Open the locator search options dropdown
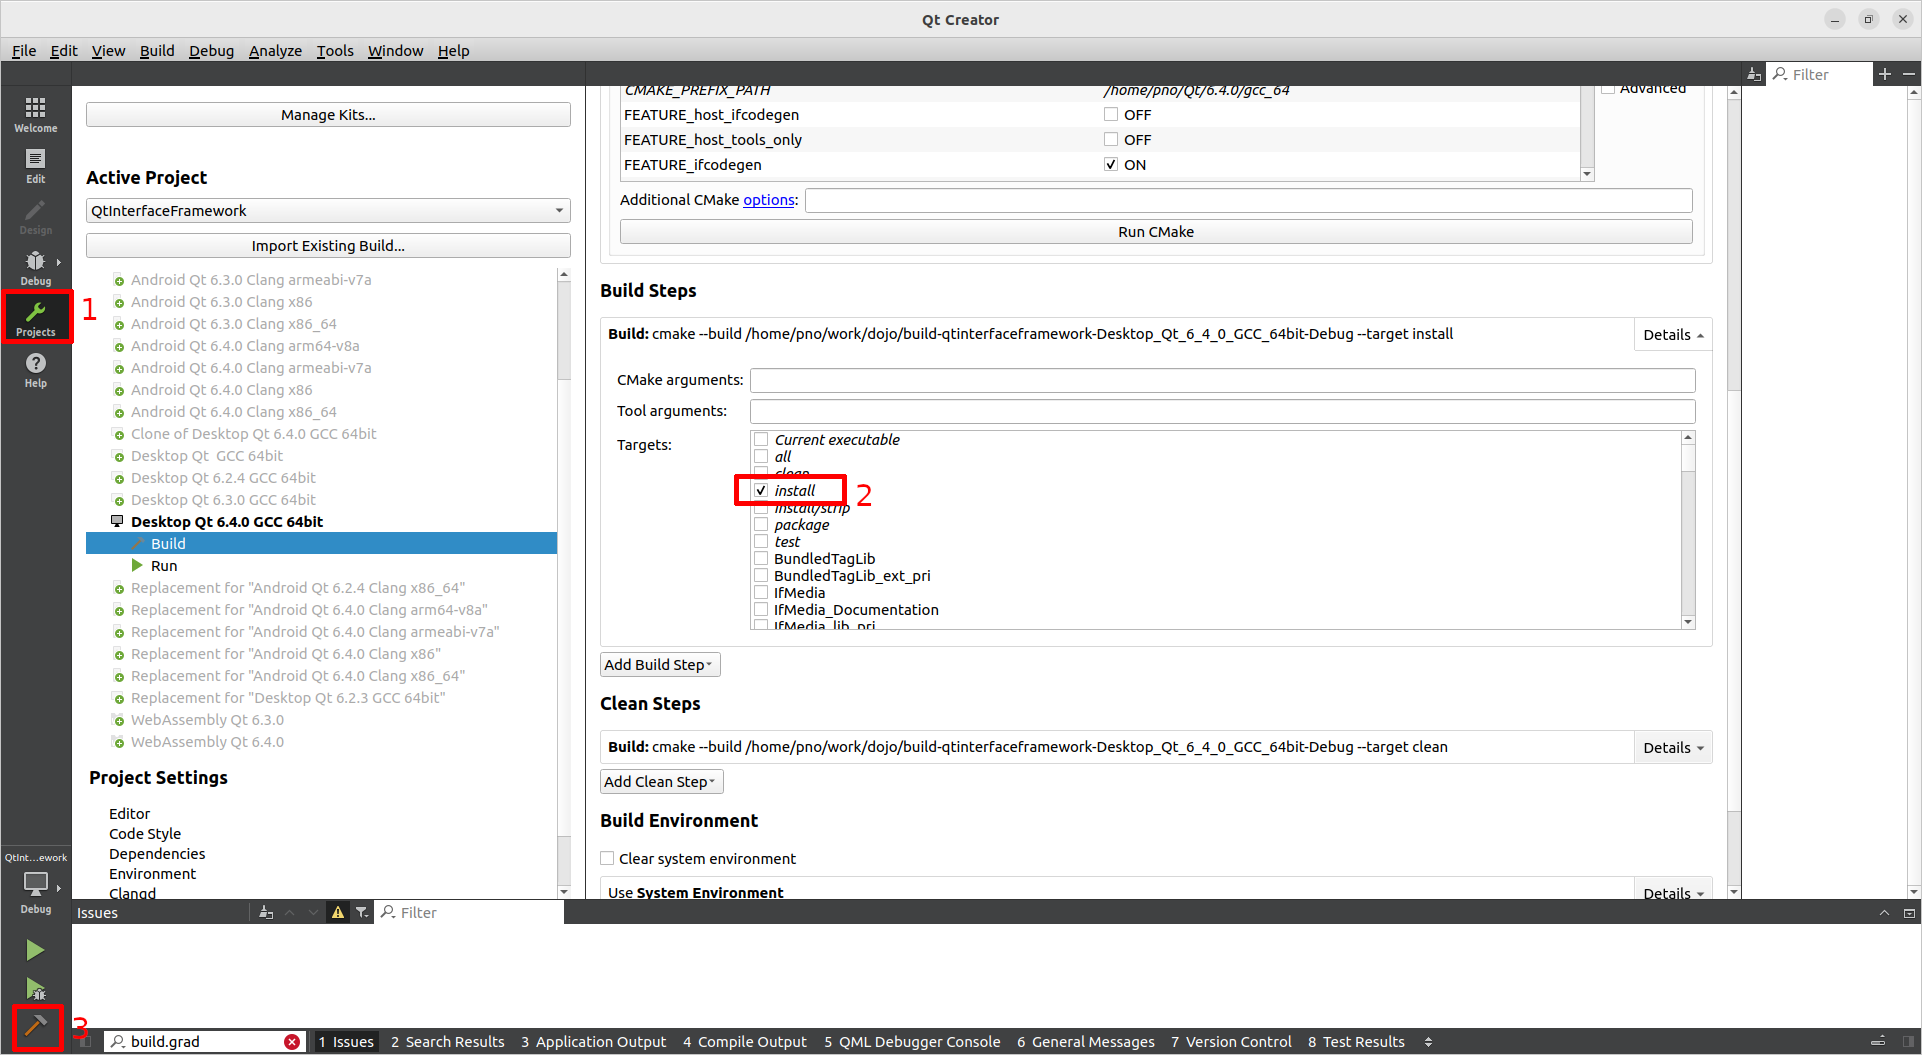Screen dimensions: 1922x1055 point(118,1042)
